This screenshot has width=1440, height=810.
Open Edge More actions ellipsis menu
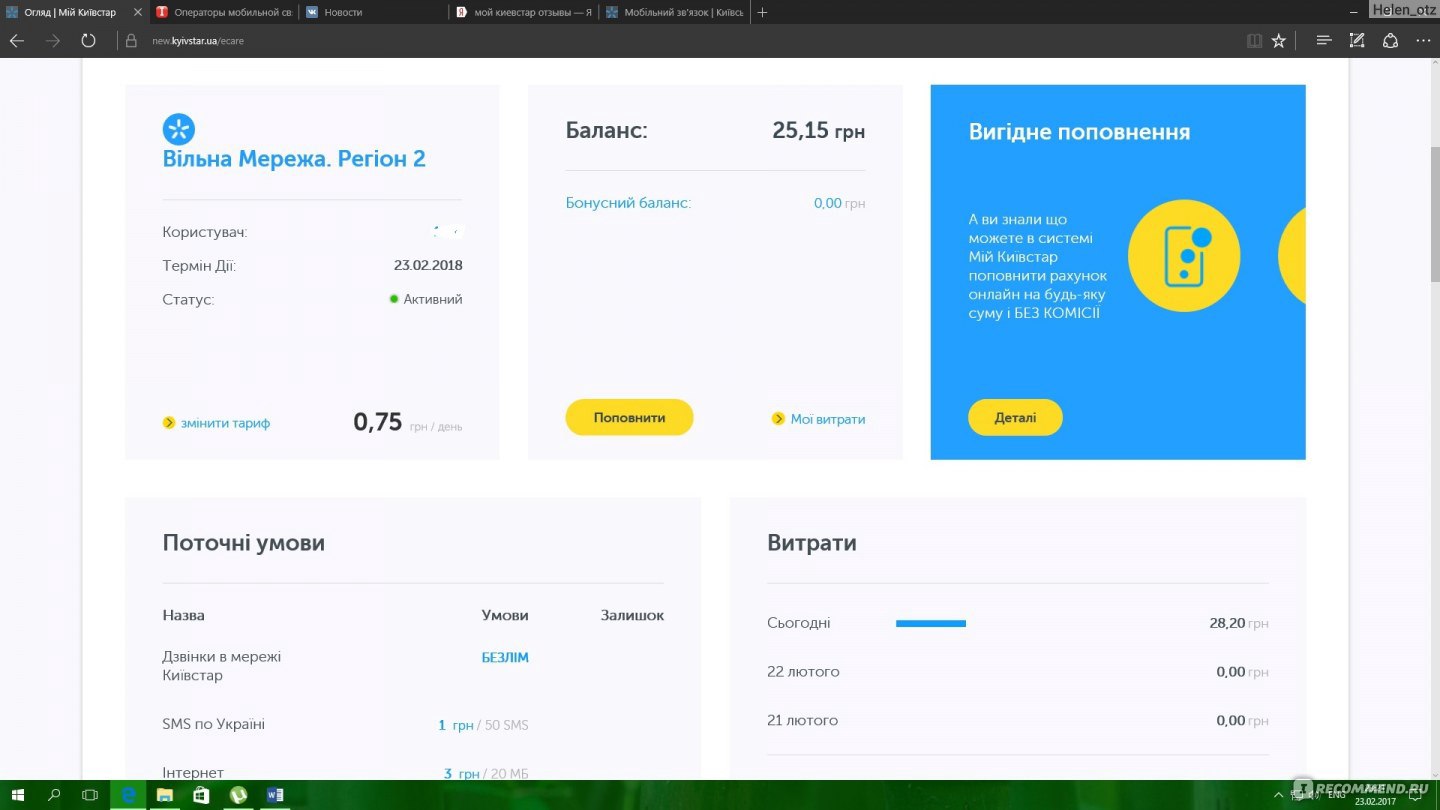pos(1423,41)
